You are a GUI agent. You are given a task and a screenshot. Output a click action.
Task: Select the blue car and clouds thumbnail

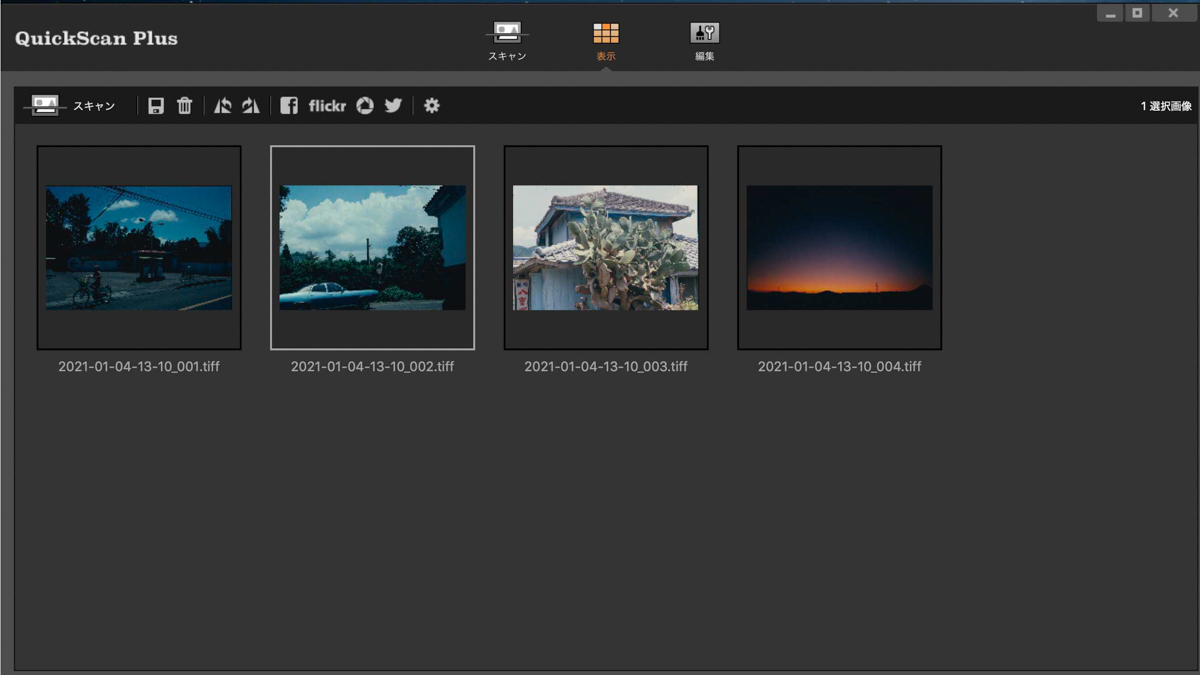click(373, 248)
